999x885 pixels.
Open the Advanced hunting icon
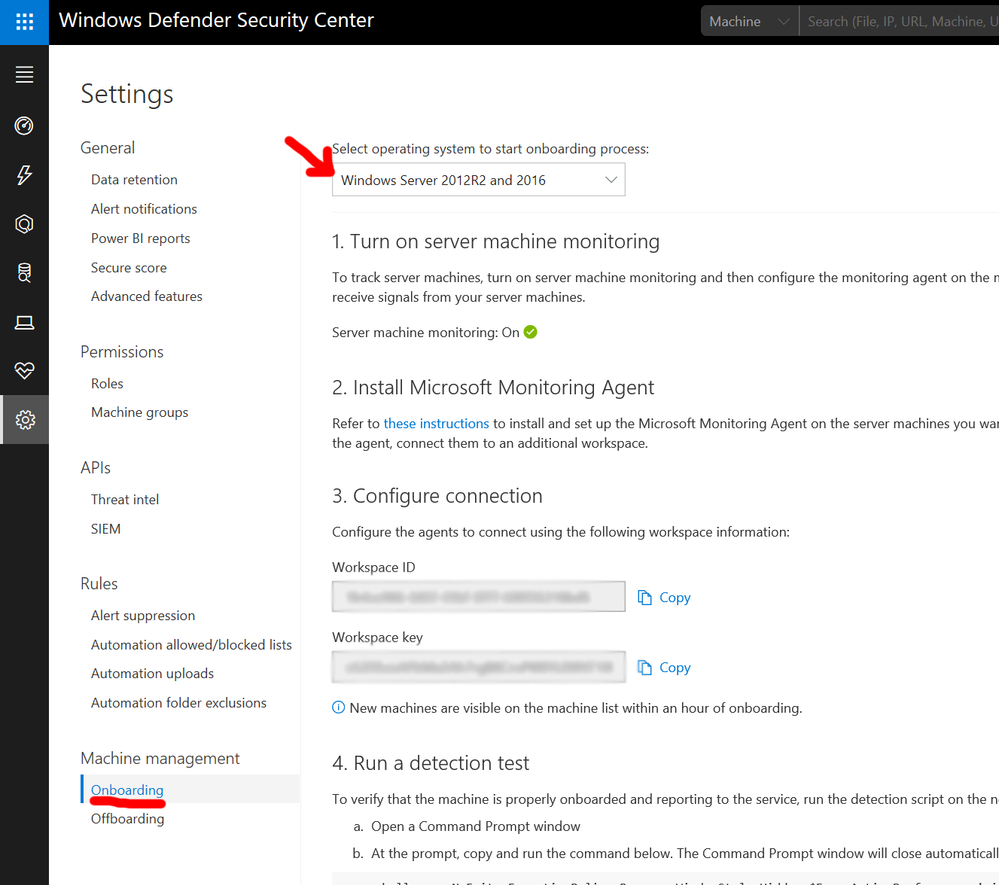point(24,273)
